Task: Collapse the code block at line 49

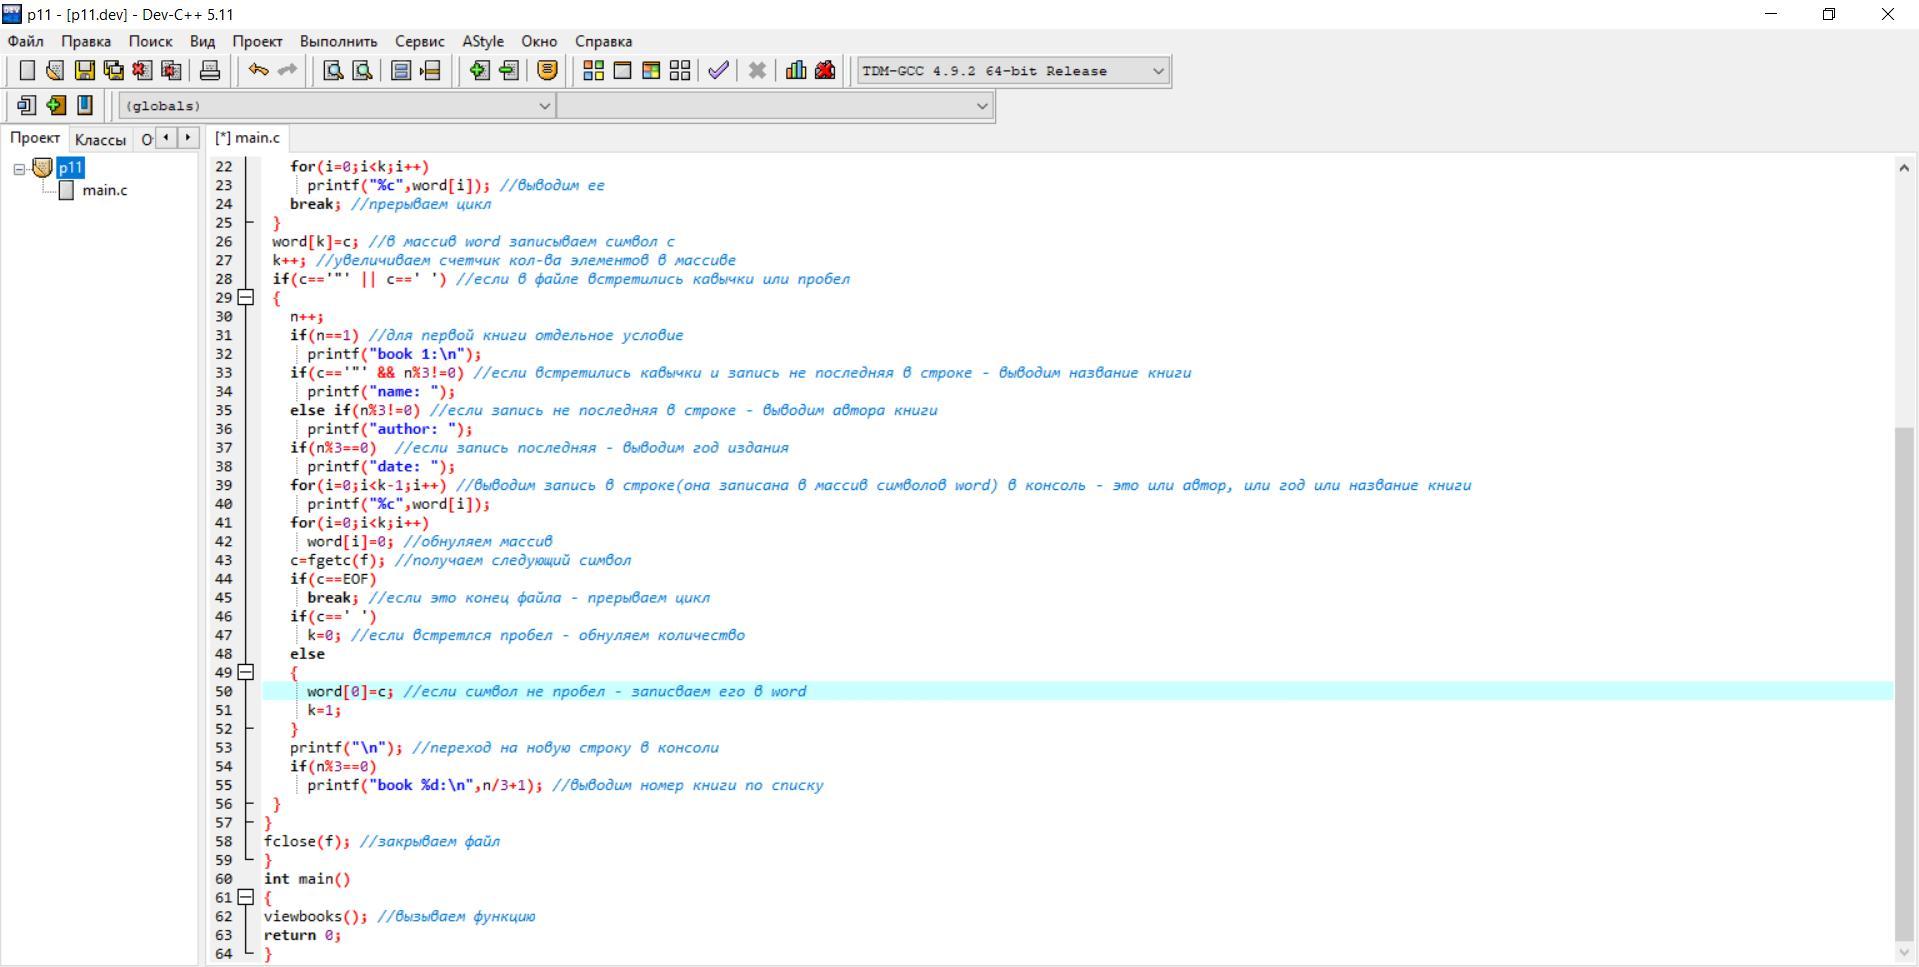Action: click(246, 672)
